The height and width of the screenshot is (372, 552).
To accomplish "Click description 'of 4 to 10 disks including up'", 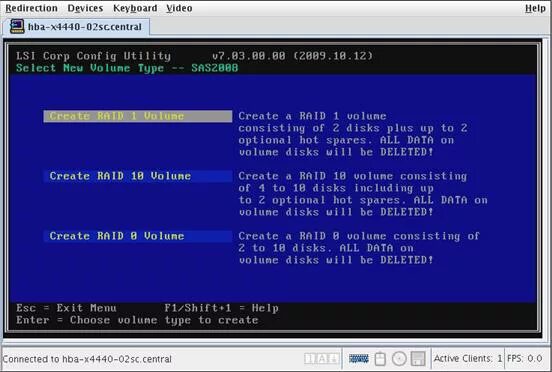I will (336, 188).
